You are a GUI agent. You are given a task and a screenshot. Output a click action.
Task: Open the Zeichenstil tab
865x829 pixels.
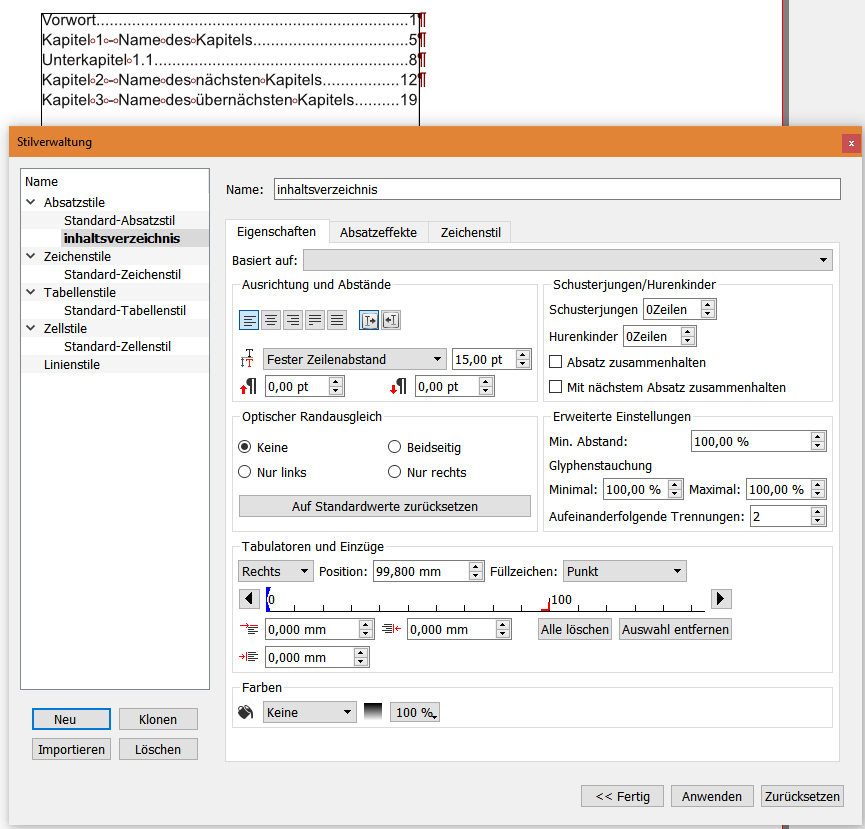pyautogui.click(x=470, y=232)
